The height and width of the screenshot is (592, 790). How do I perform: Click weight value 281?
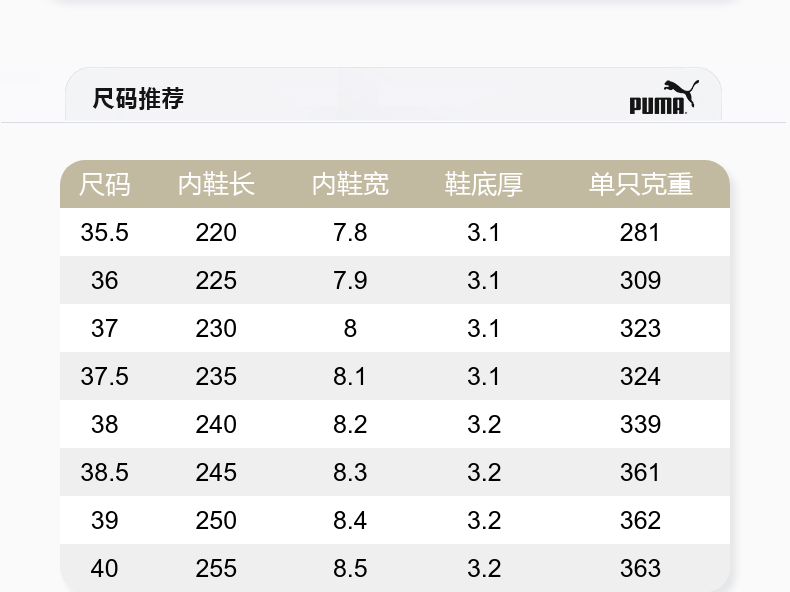pos(640,233)
